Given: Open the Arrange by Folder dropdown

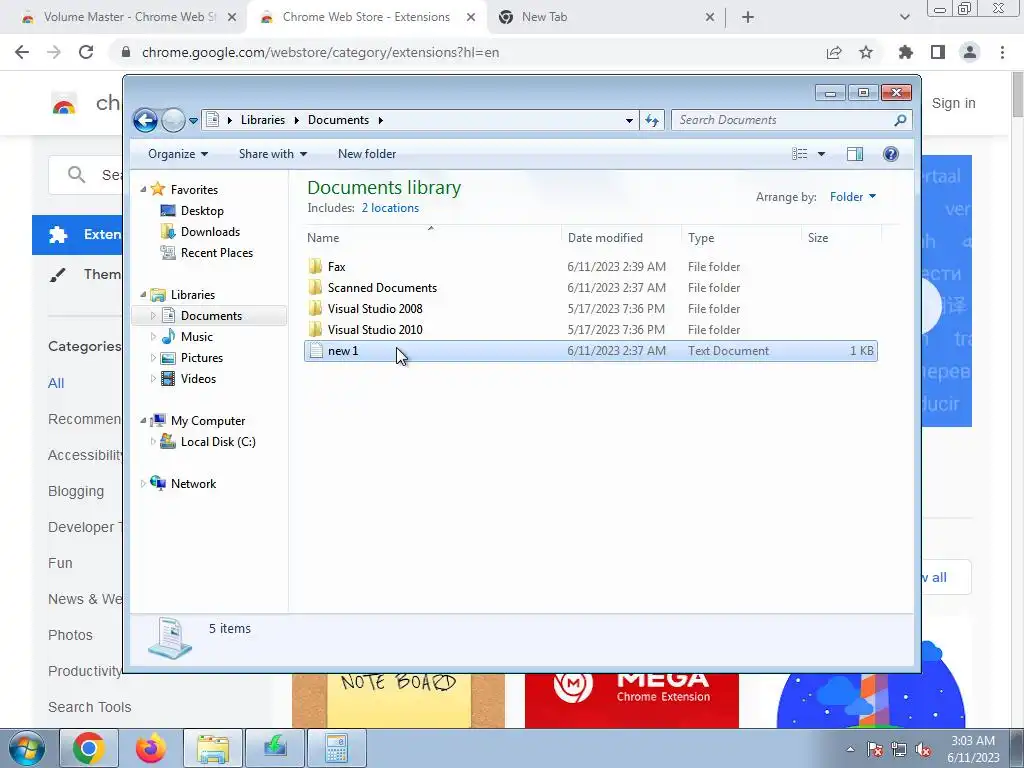Looking at the screenshot, I should (853, 197).
